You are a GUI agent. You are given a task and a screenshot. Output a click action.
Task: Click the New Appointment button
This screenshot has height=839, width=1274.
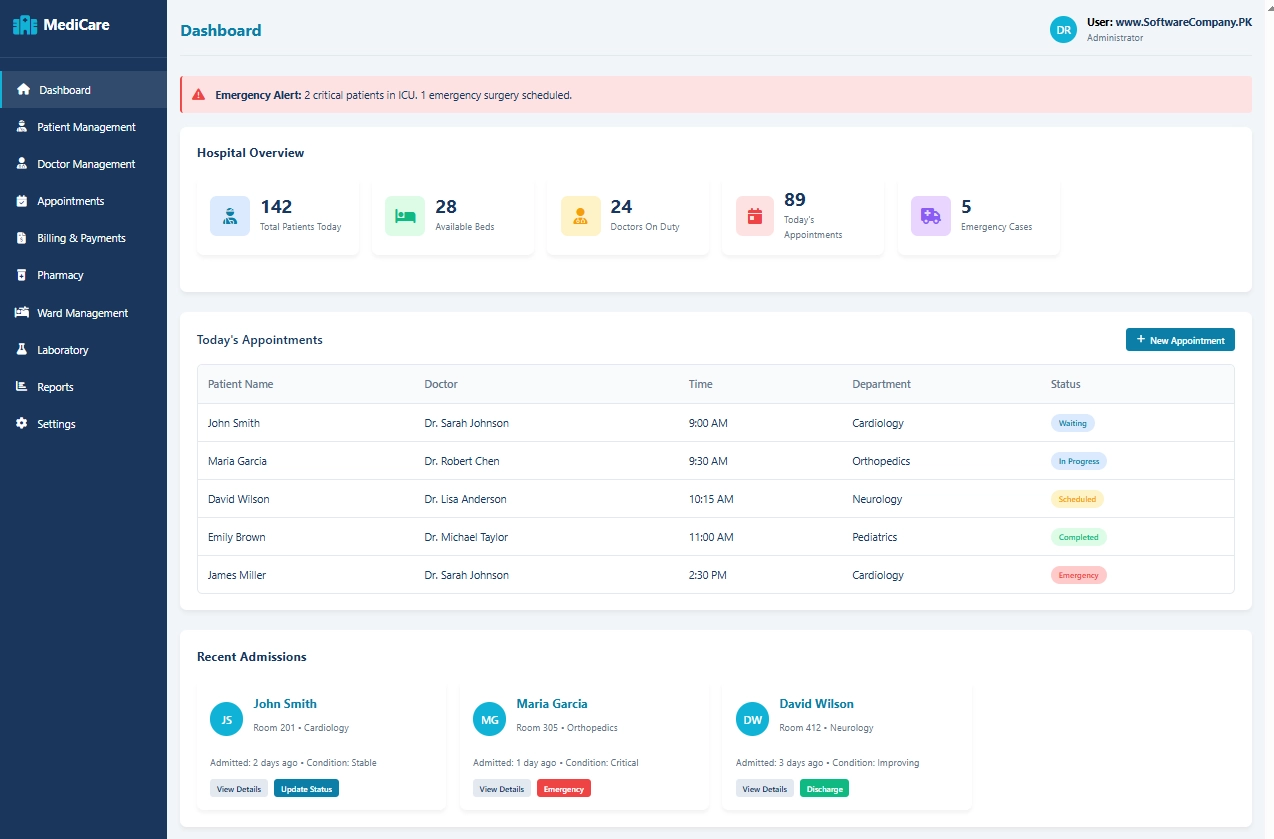tap(1180, 339)
